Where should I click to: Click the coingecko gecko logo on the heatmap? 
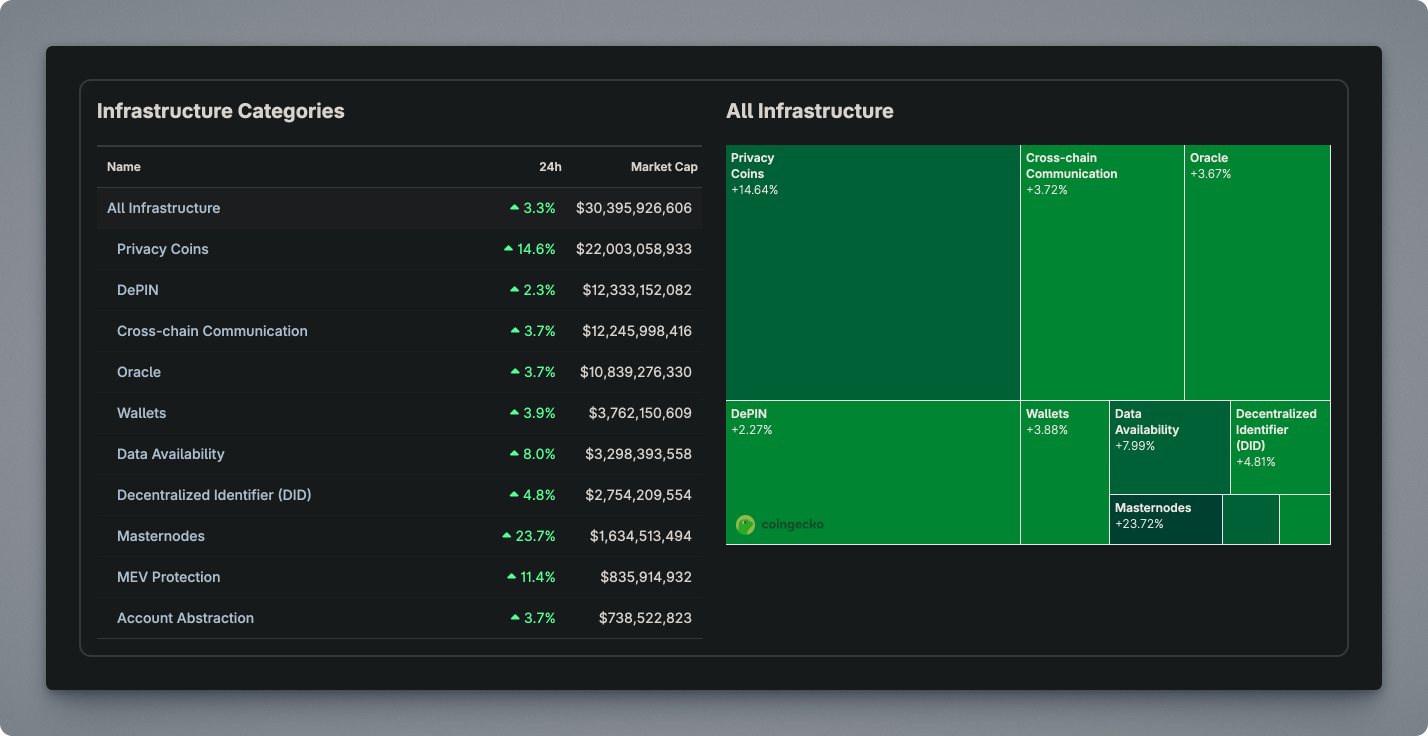point(745,523)
